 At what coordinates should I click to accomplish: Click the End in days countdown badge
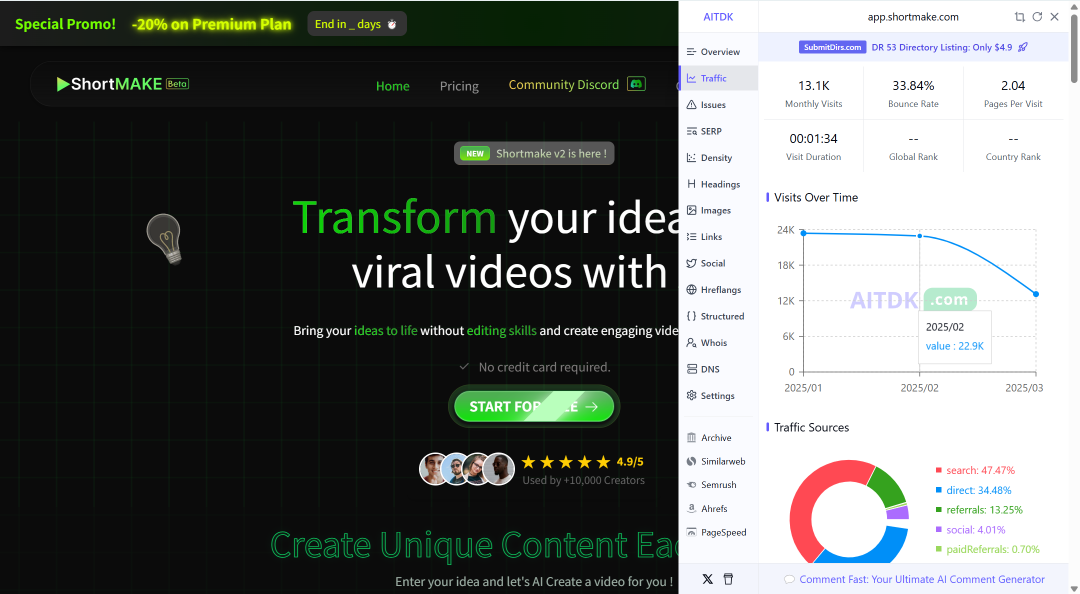pos(357,24)
